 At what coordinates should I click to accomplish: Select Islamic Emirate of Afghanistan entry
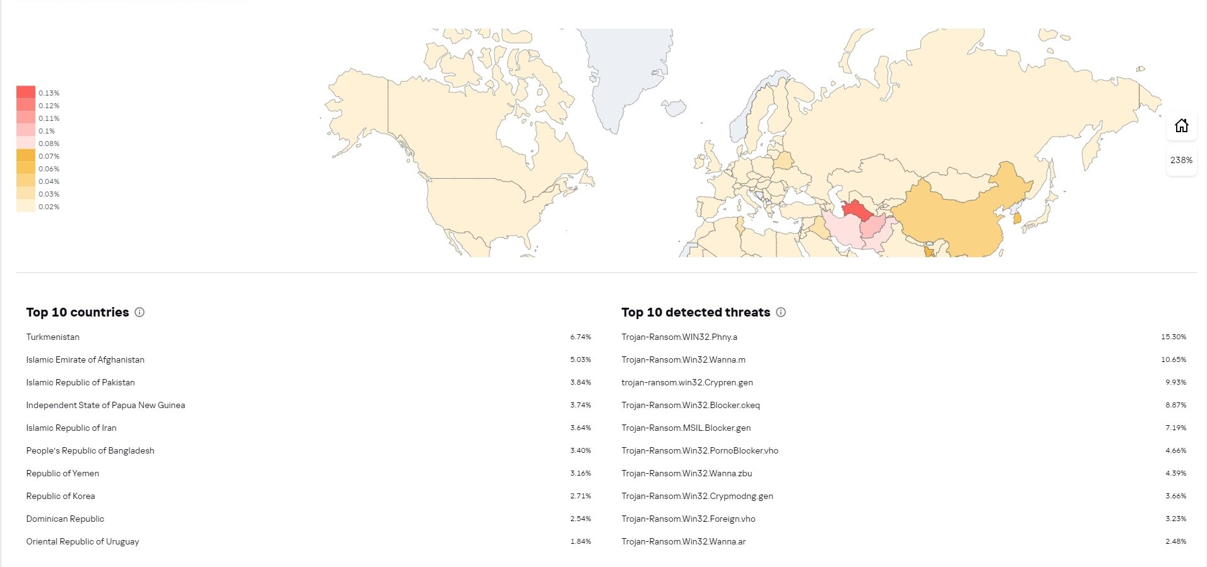[x=85, y=360]
